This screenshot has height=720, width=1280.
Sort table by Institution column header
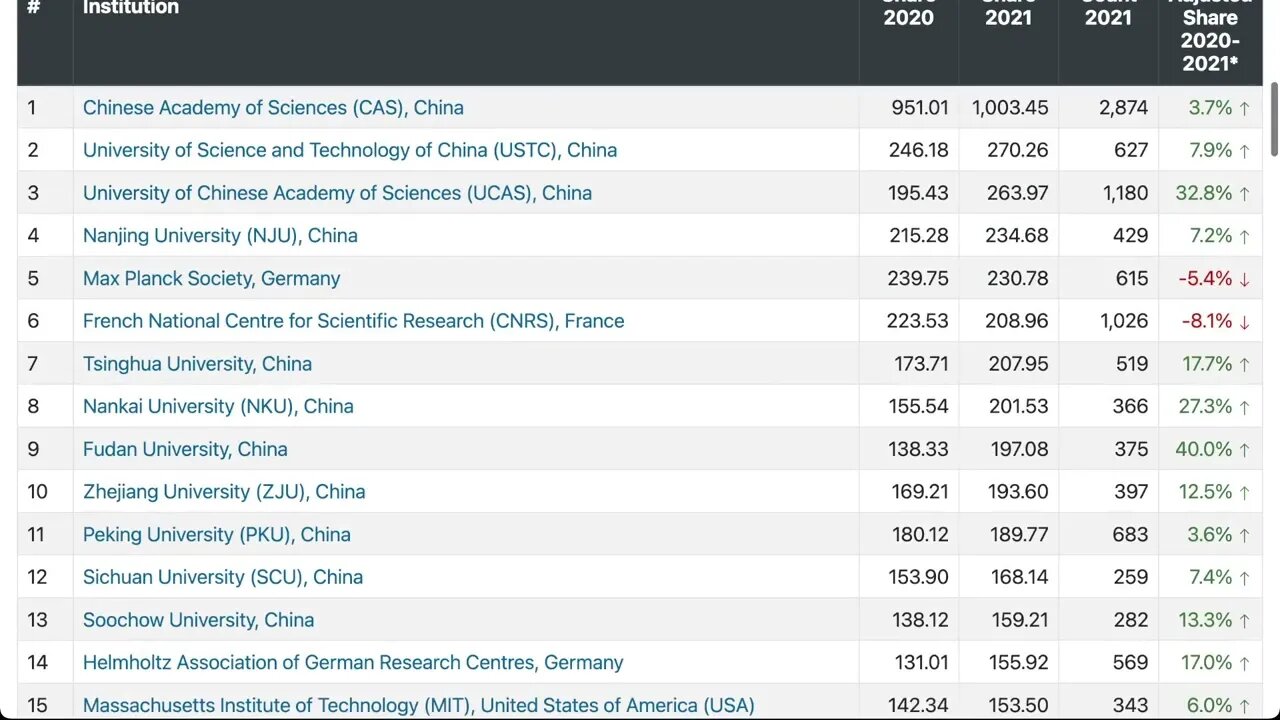131,9
